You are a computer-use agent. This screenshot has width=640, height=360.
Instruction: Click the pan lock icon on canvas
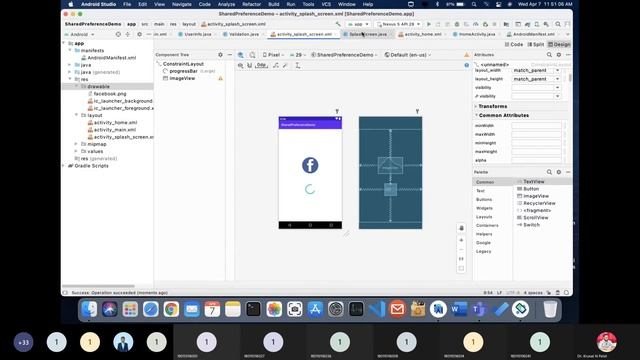tap(461, 228)
